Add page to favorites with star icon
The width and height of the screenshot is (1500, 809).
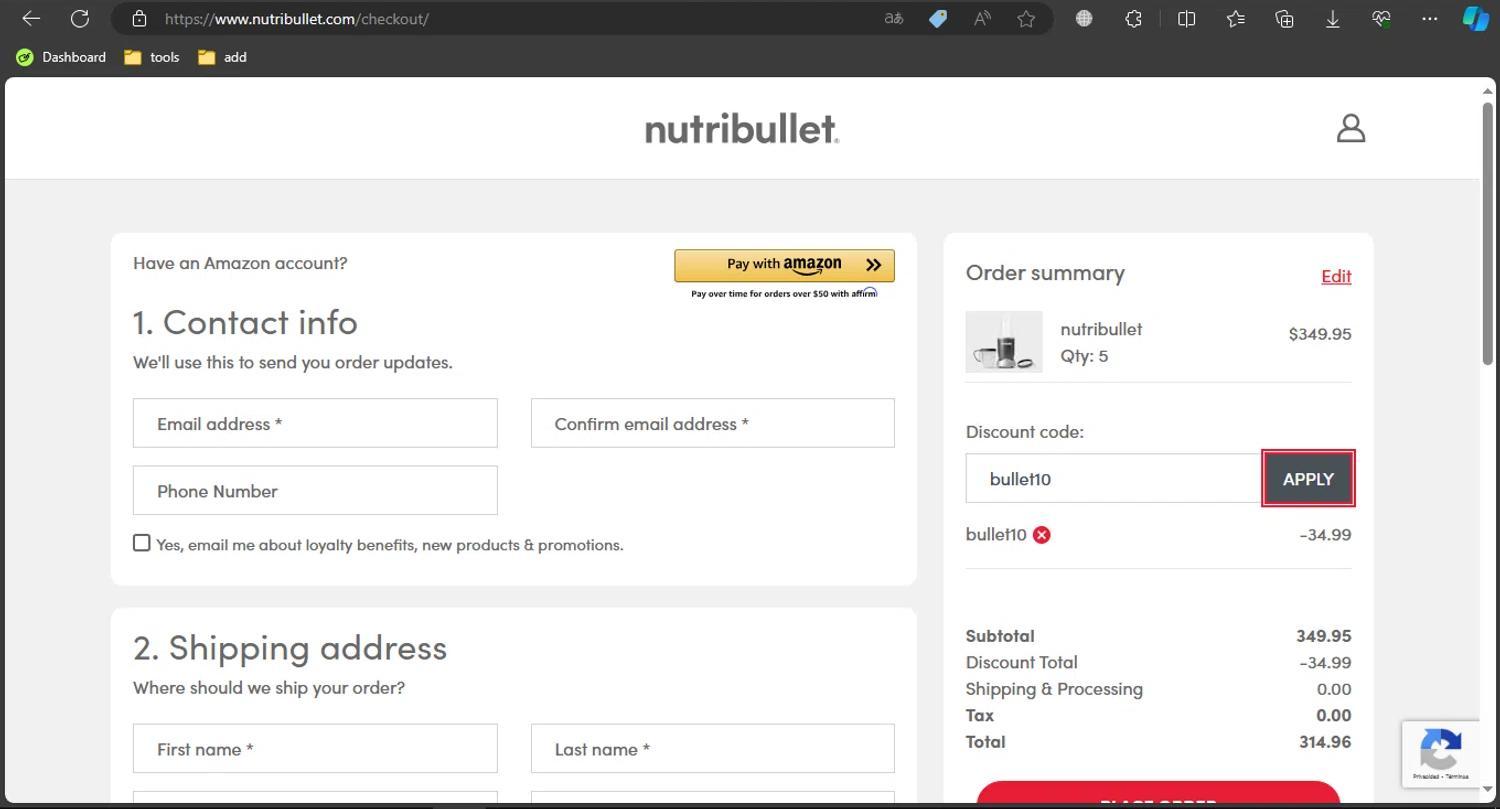click(1026, 18)
